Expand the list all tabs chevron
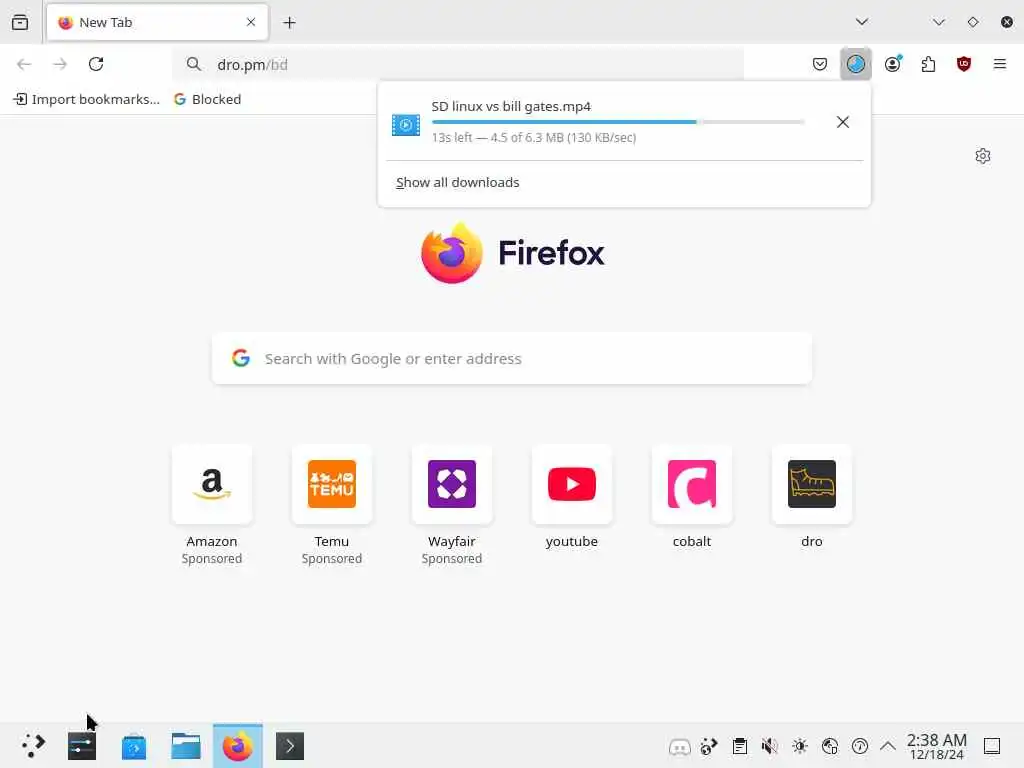 click(862, 22)
